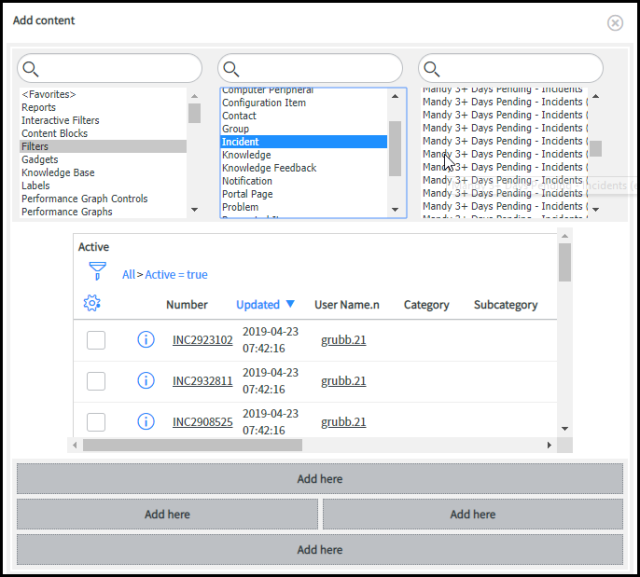Viewport: 640px width, 577px height.
Task: Click the sort arrow beside Updated
Action: (x=290, y=304)
